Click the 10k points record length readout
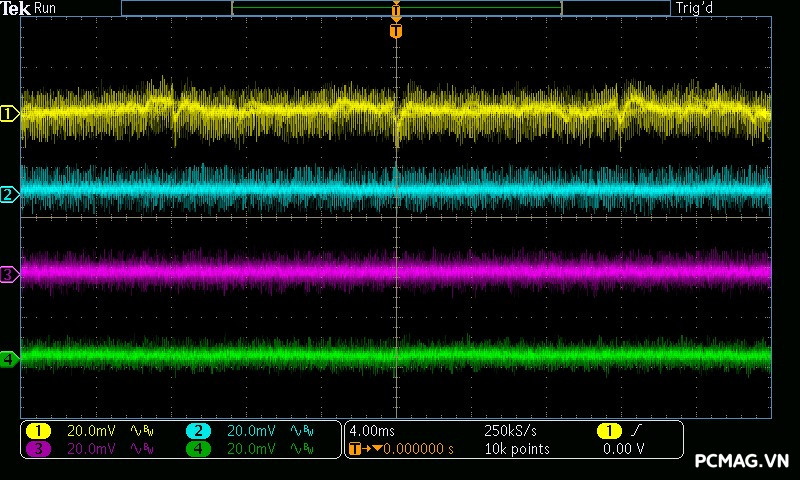 click(x=516, y=449)
